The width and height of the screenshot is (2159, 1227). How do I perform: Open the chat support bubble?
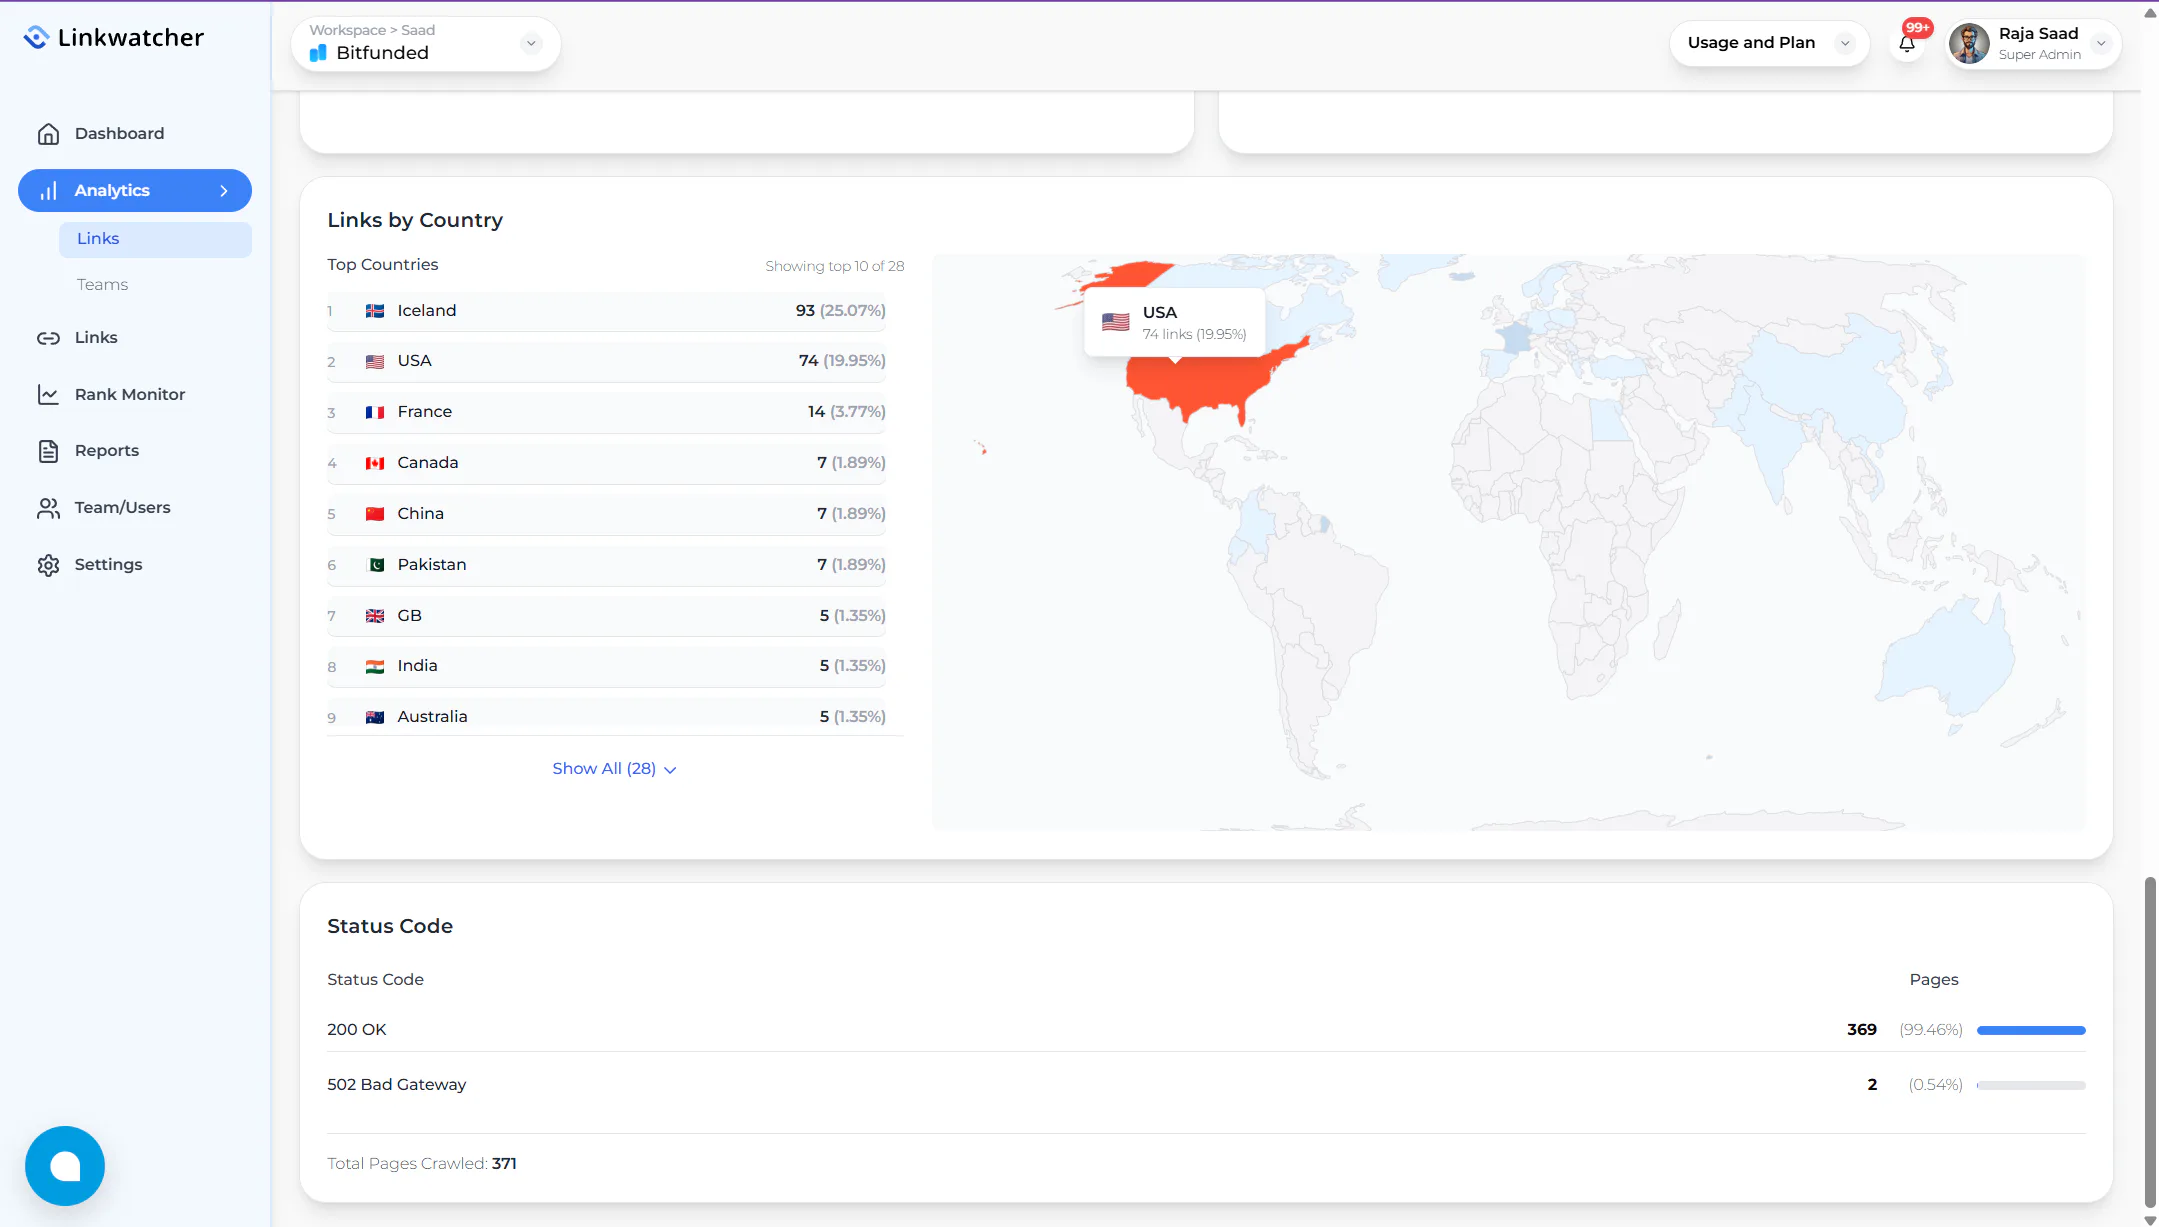65,1166
